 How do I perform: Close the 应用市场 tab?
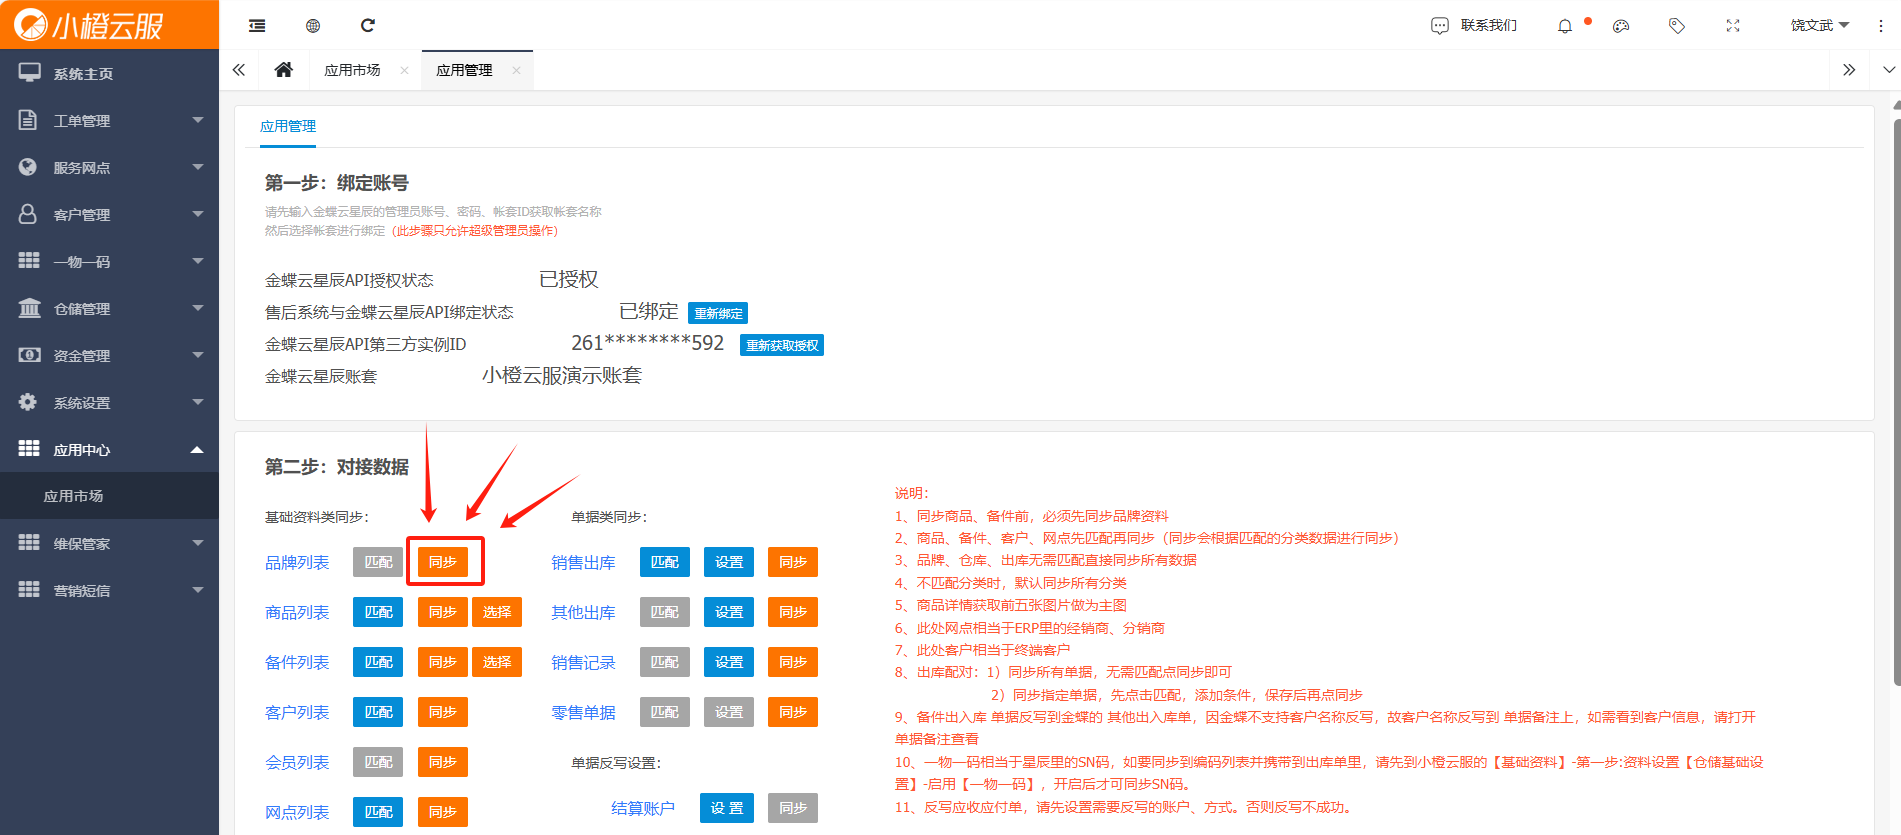[x=404, y=70]
